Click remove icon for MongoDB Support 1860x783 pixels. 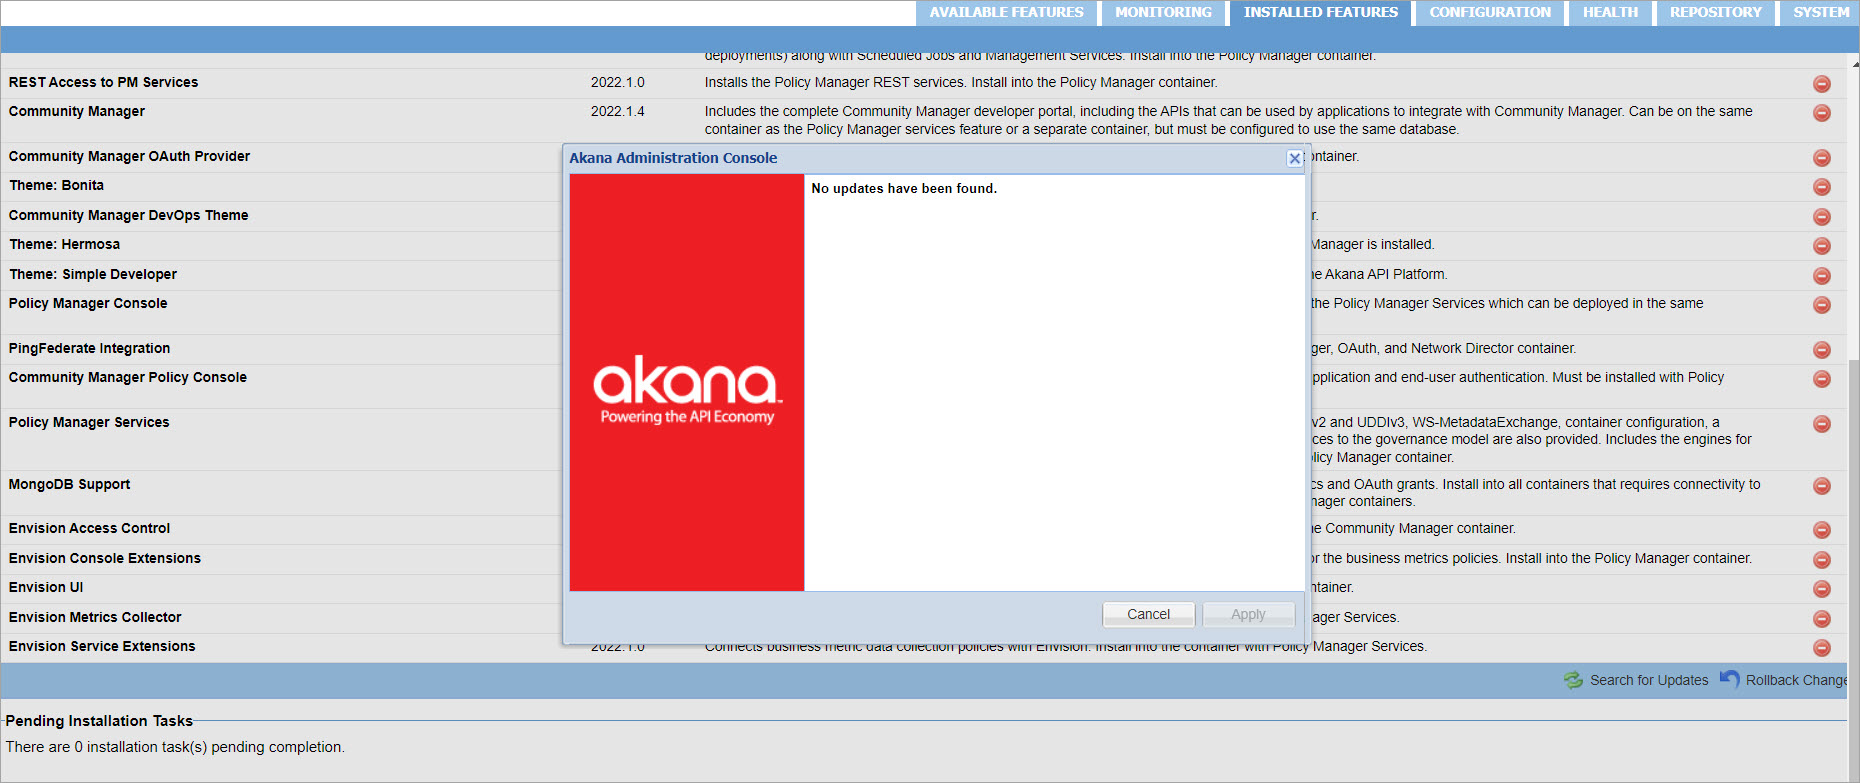(x=1822, y=486)
